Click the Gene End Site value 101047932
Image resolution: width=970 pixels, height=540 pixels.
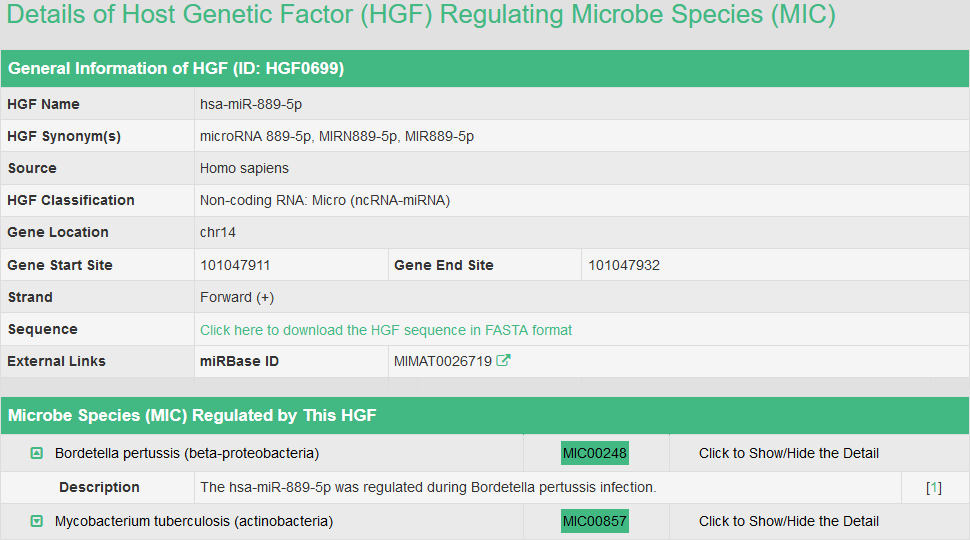click(624, 265)
